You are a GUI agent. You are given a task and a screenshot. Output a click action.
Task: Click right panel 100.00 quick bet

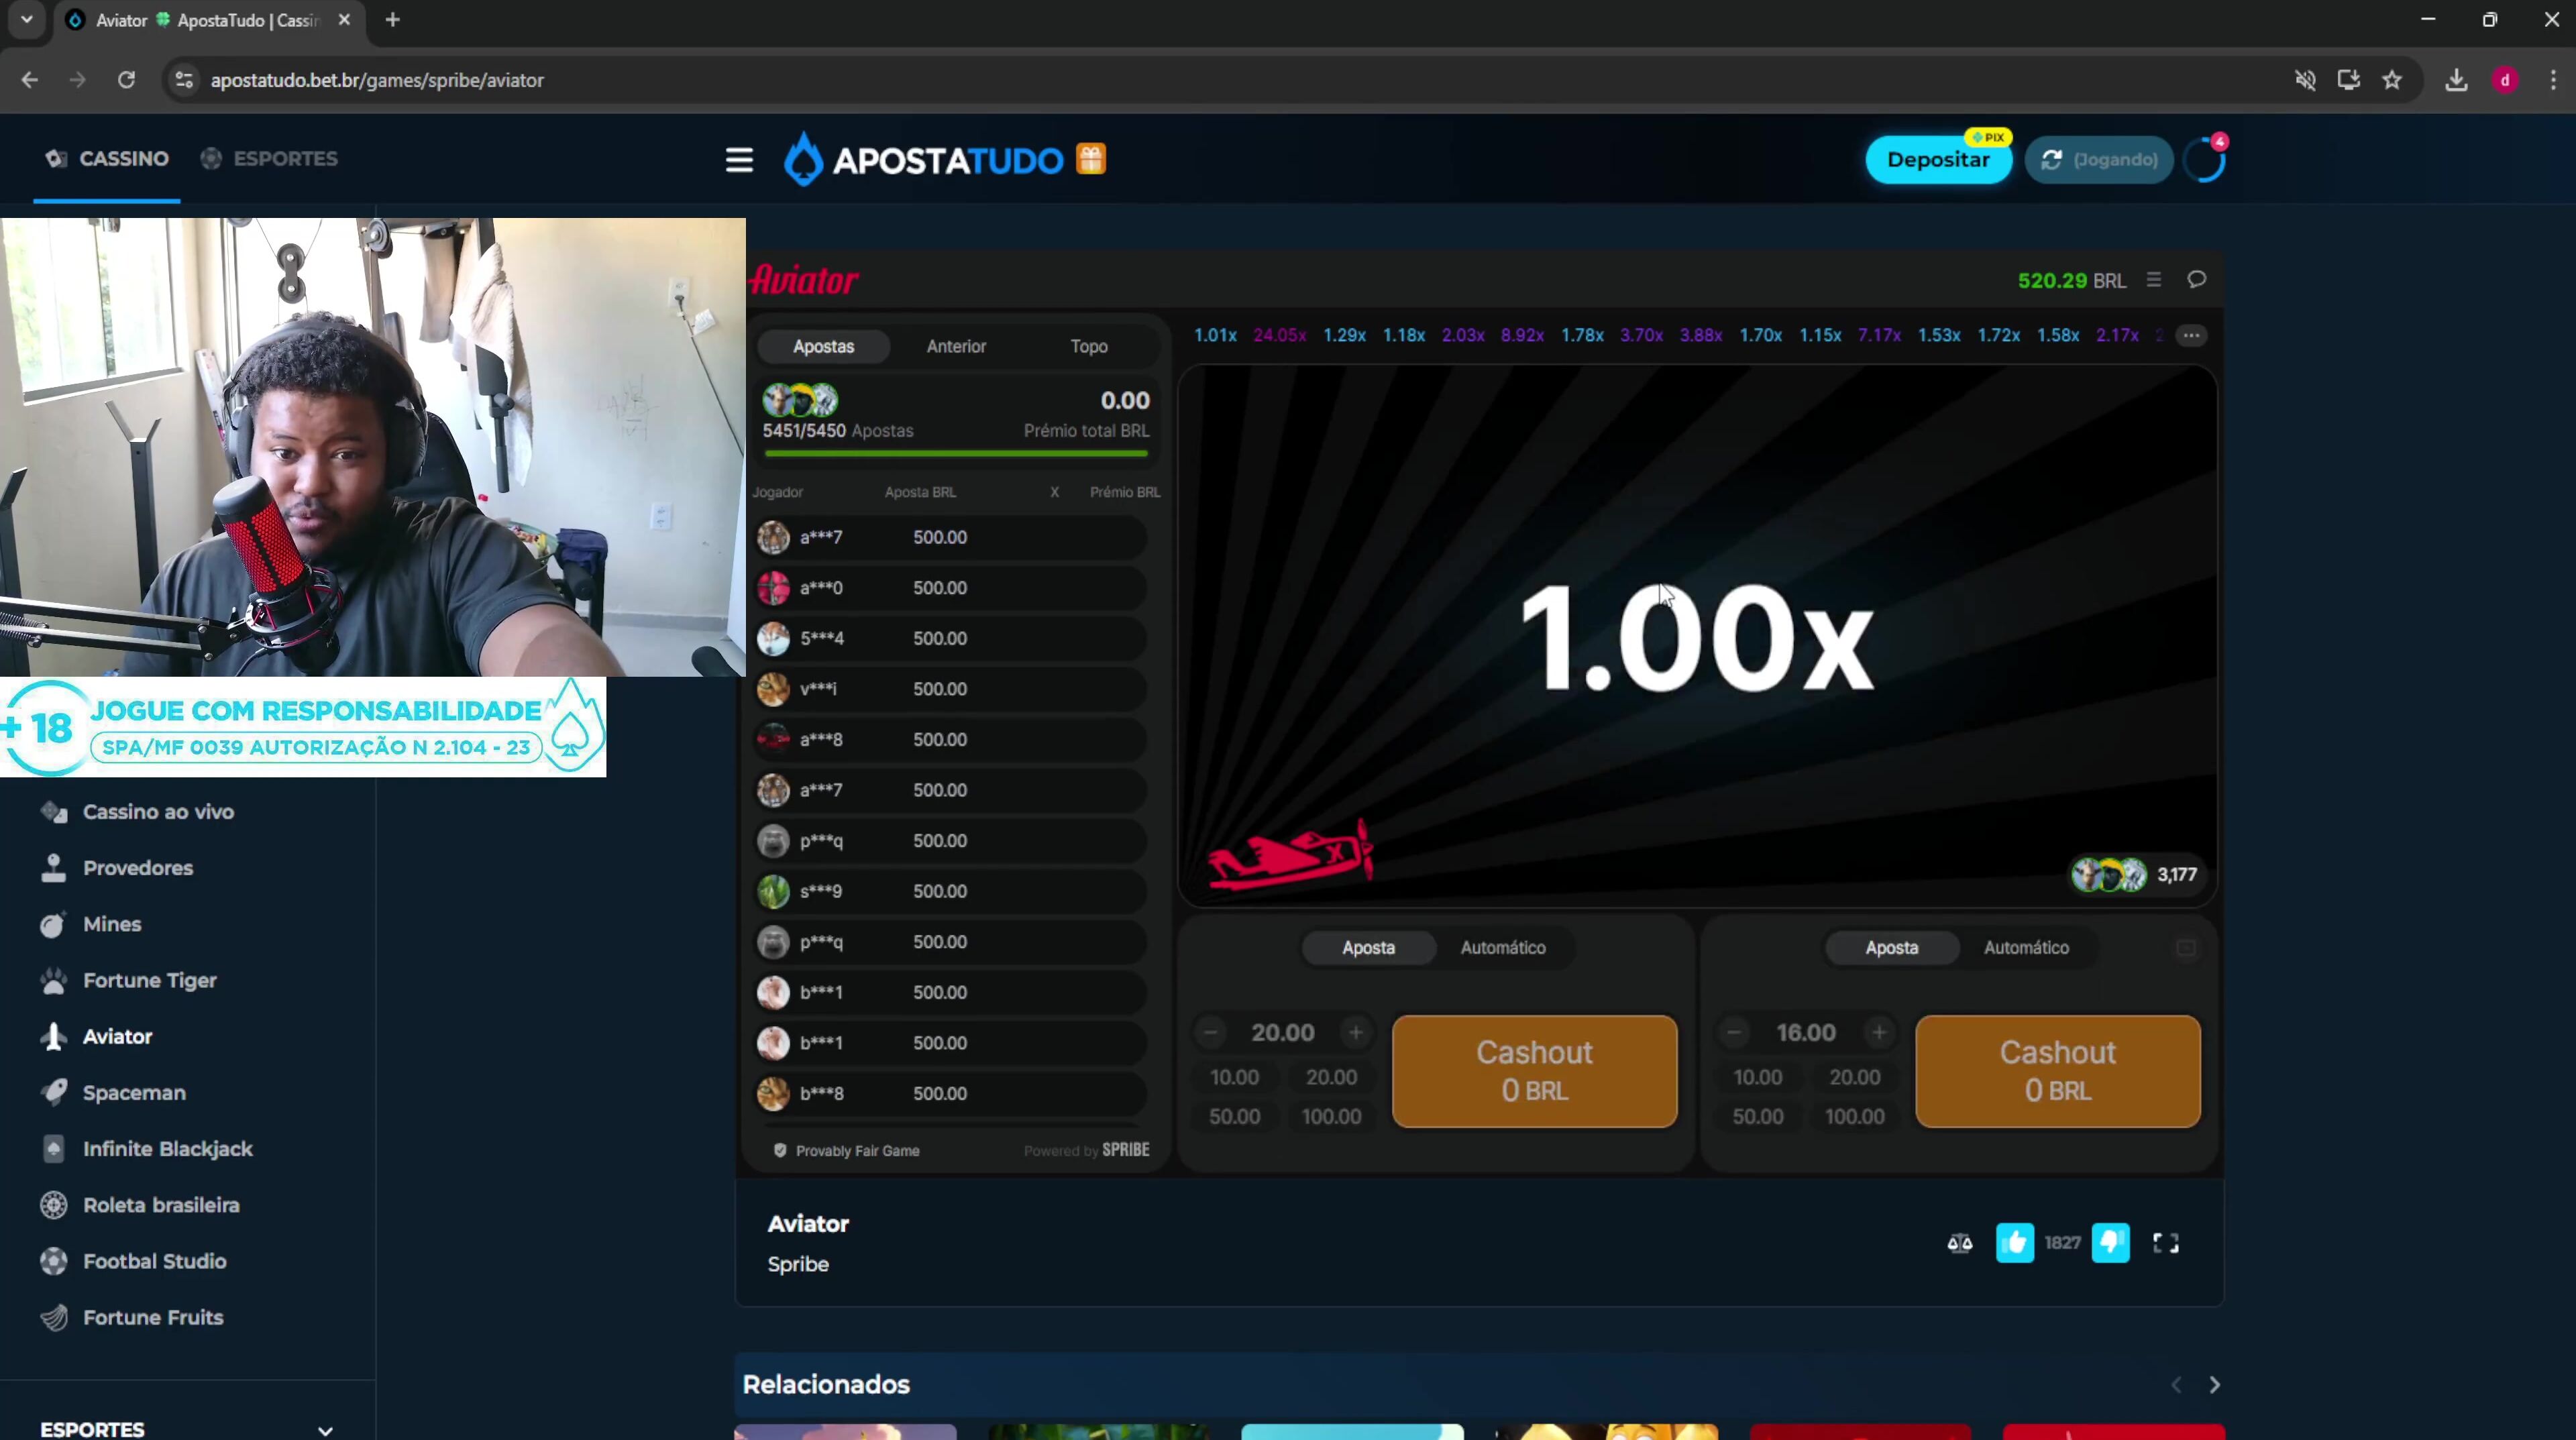(x=1854, y=1116)
